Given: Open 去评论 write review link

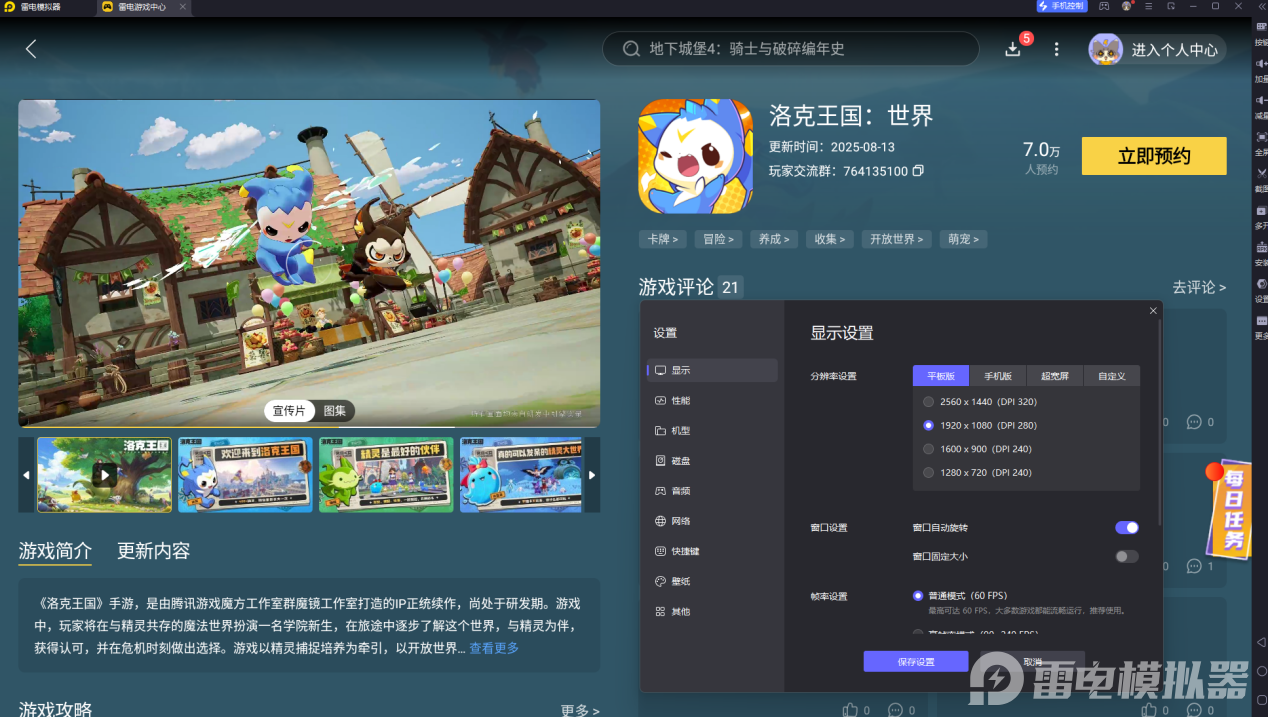Looking at the screenshot, I should pyautogui.click(x=1199, y=287).
